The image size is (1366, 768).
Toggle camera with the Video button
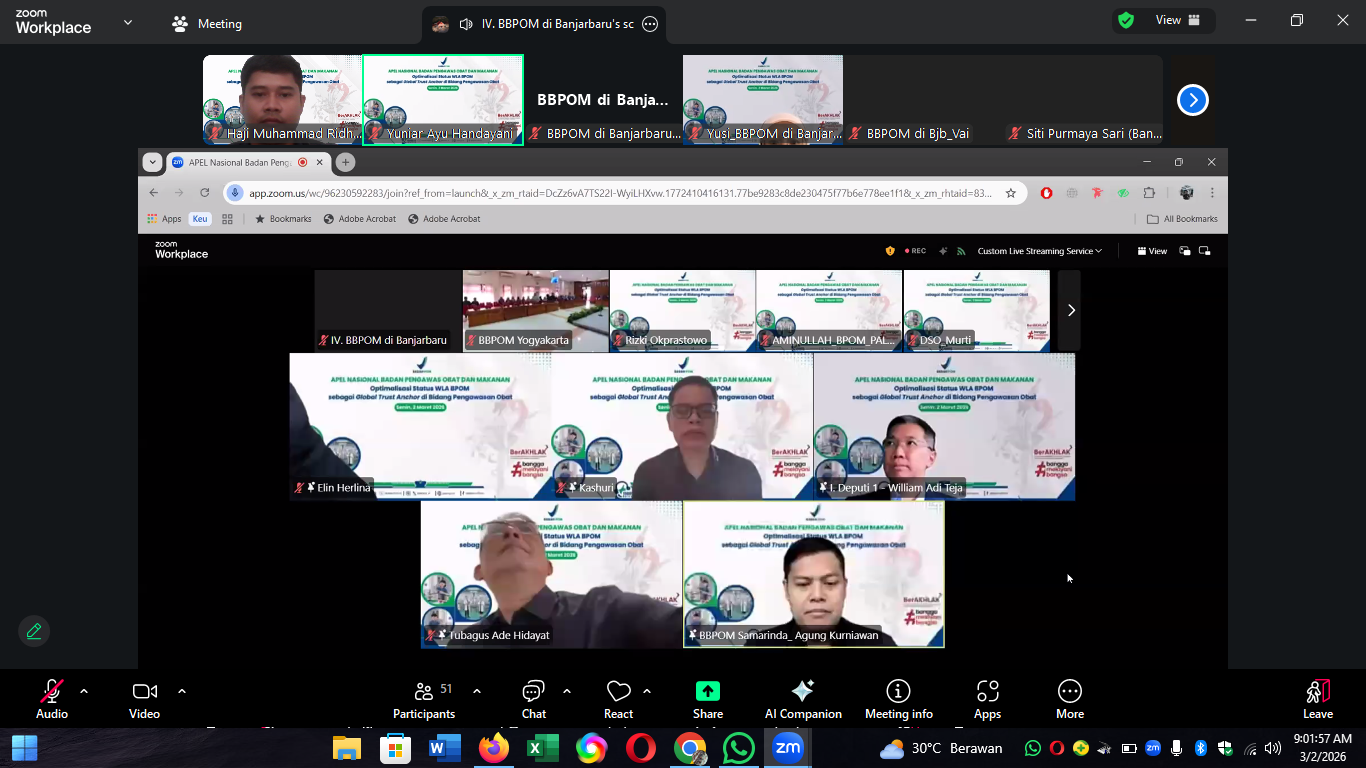click(144, 699)
